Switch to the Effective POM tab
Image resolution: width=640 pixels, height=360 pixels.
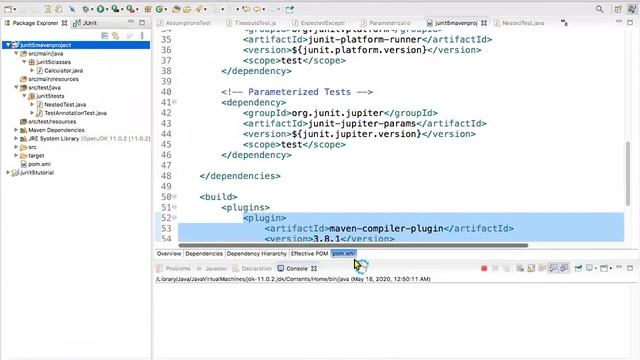click(x=309, y=253)
